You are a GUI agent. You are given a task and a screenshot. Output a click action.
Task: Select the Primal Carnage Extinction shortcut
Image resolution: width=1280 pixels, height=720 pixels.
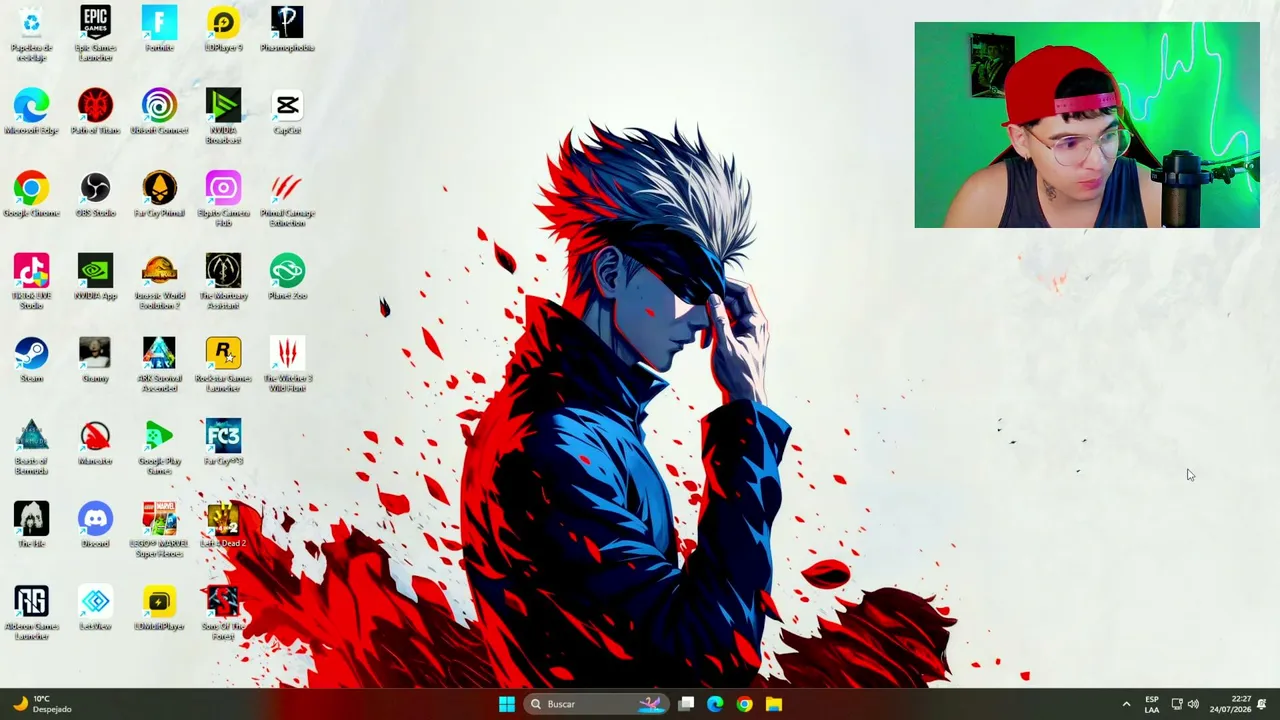pyautogui.click(x=287, y=199)
